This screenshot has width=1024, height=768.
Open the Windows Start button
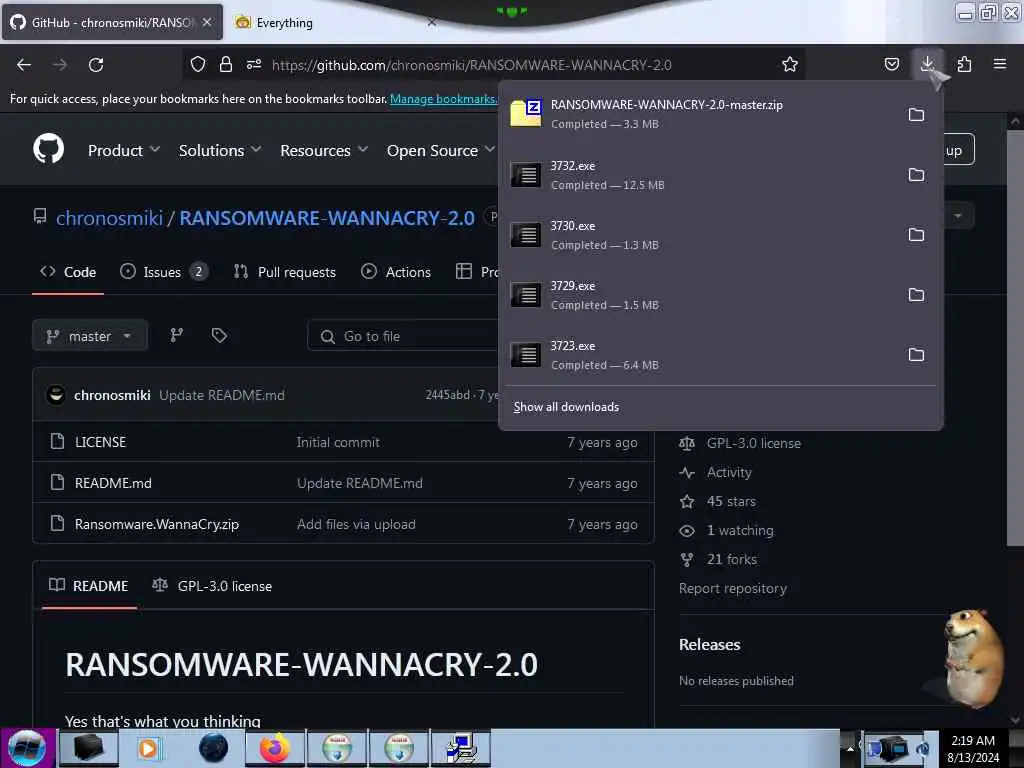click(x=27, y=748)
